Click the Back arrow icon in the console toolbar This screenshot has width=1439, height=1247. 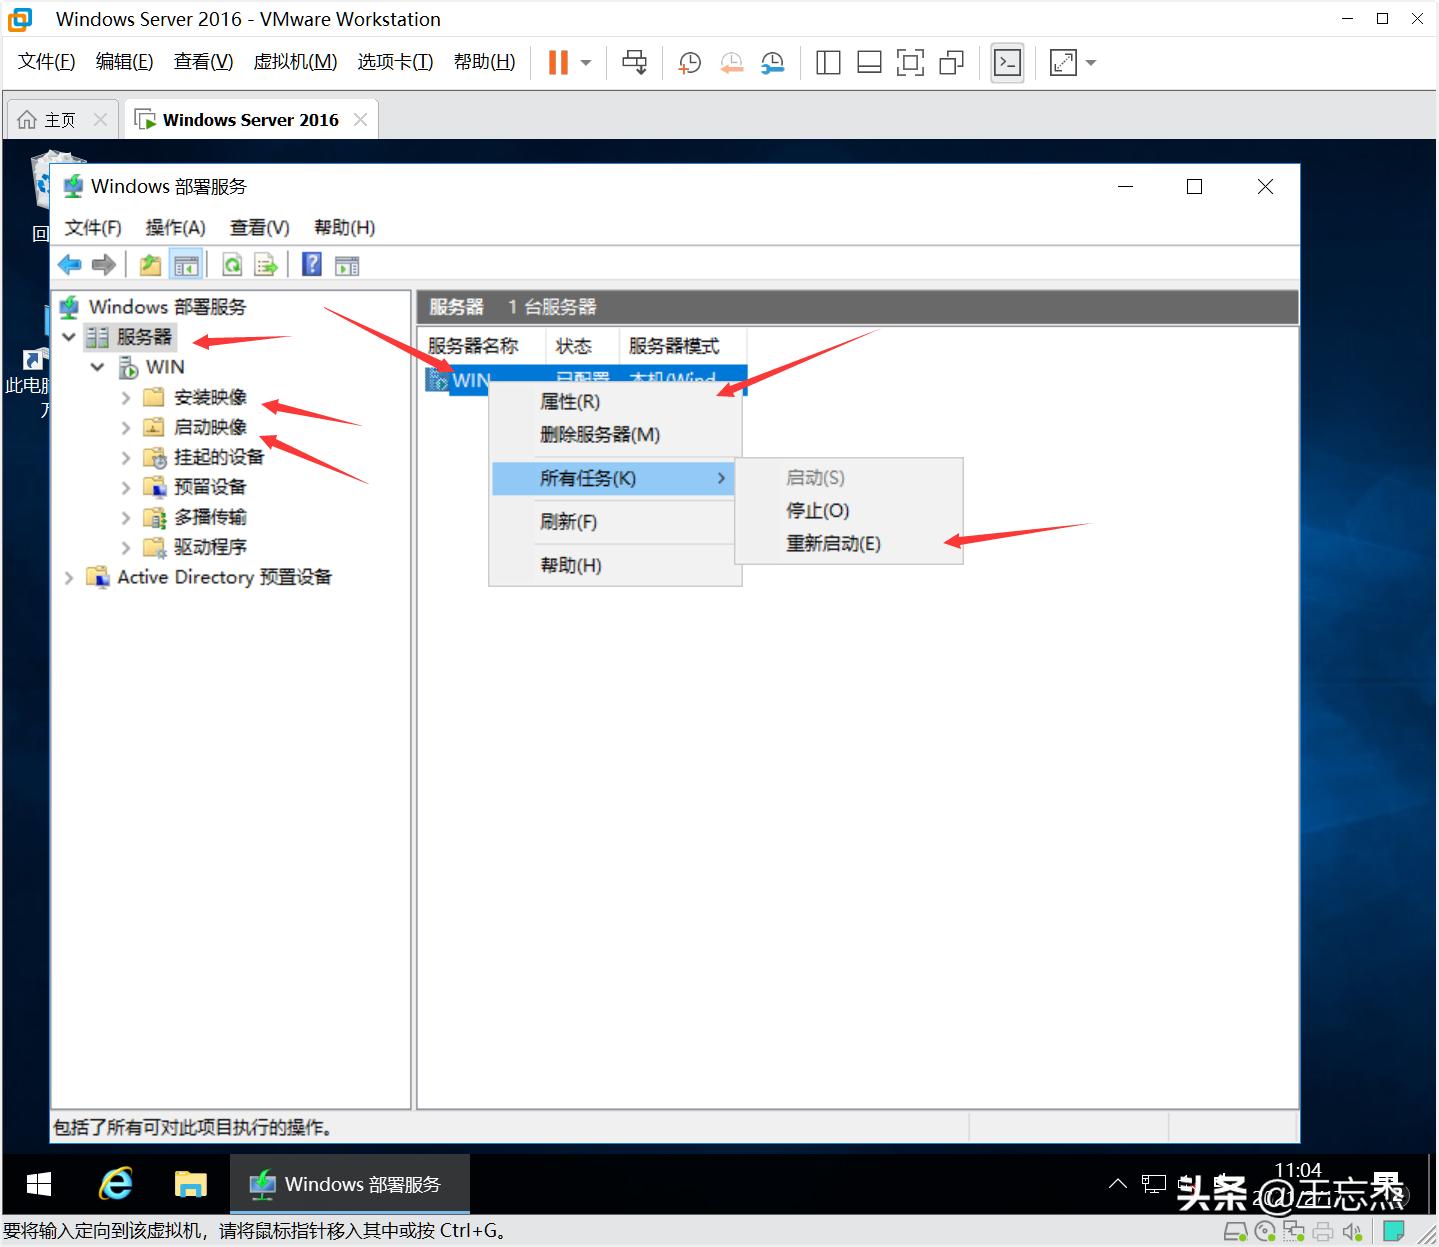pos(69,263)
